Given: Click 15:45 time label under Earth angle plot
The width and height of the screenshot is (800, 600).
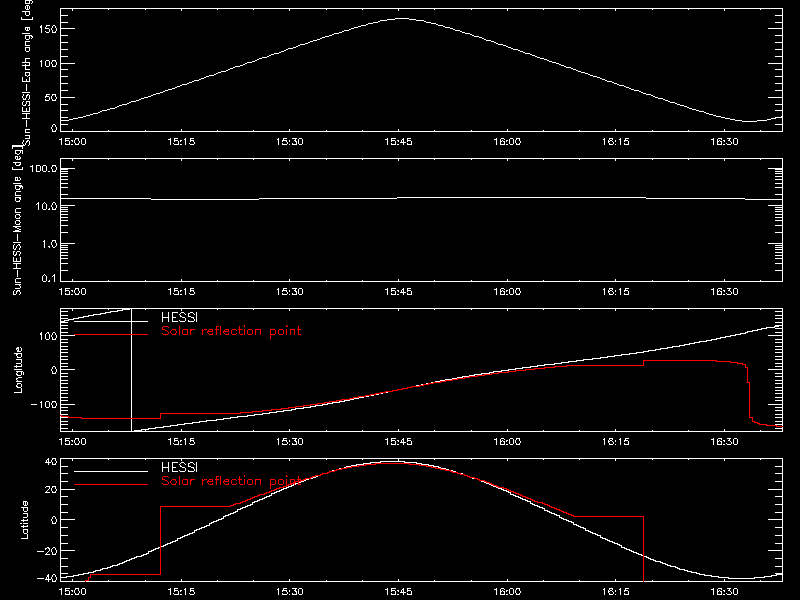Looking at the screenshot, I should [398, 142].
